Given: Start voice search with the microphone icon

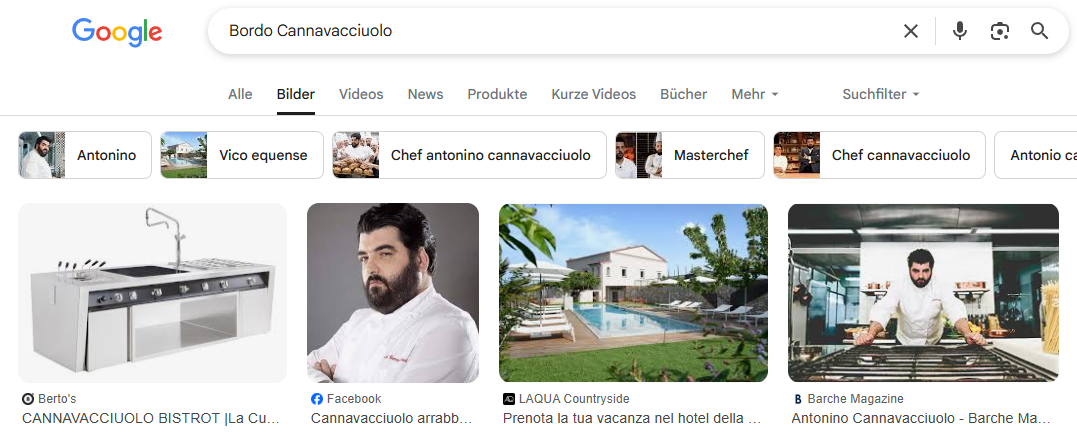Looking at the screenshot, I should (960, 31).
